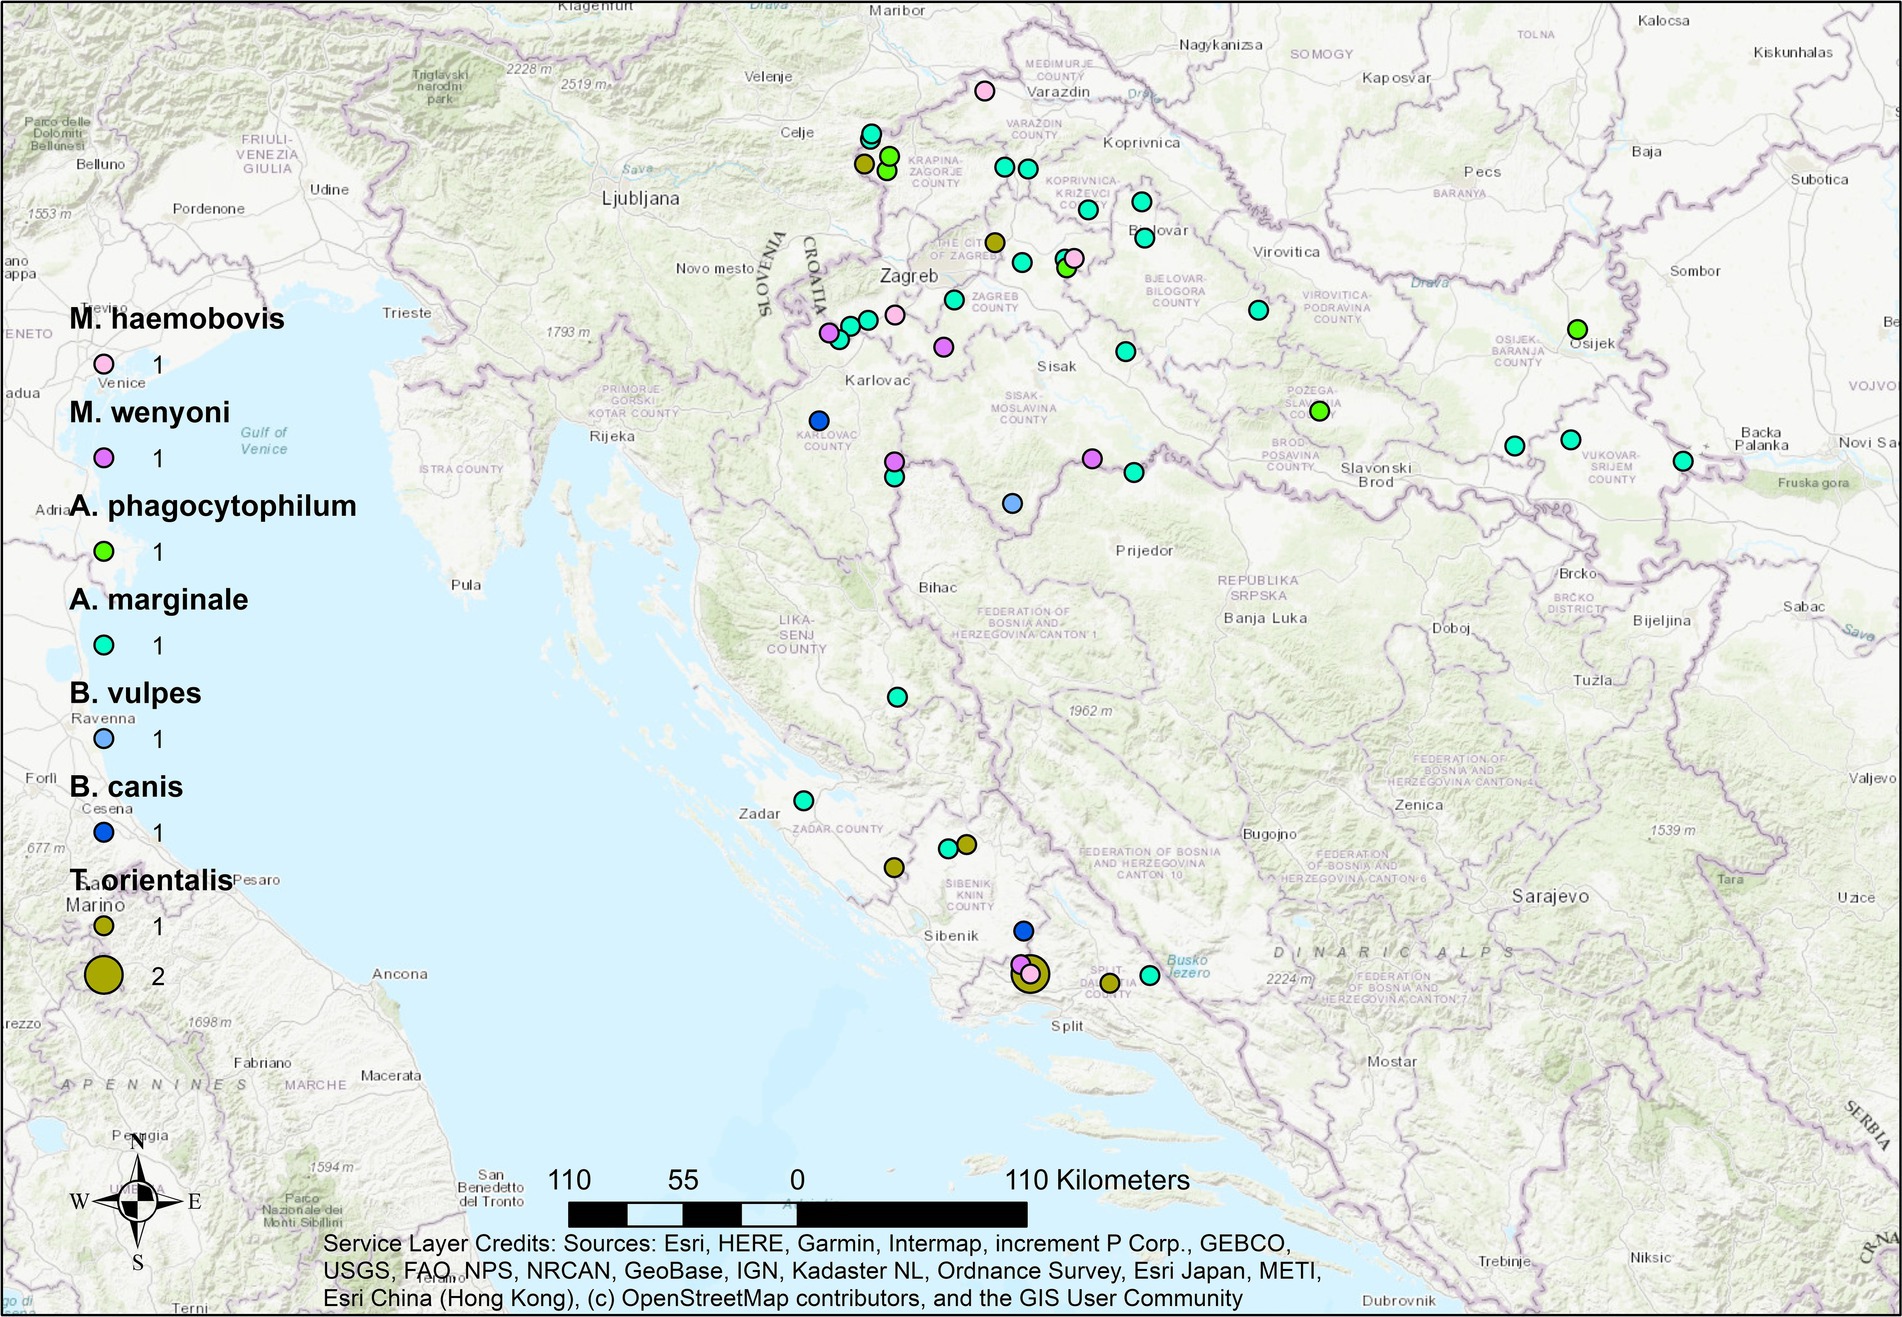Click the teal marker in Virovitica-Podravina County
This screenshot has width=1902, height=1317.
tap(1258, 310)
